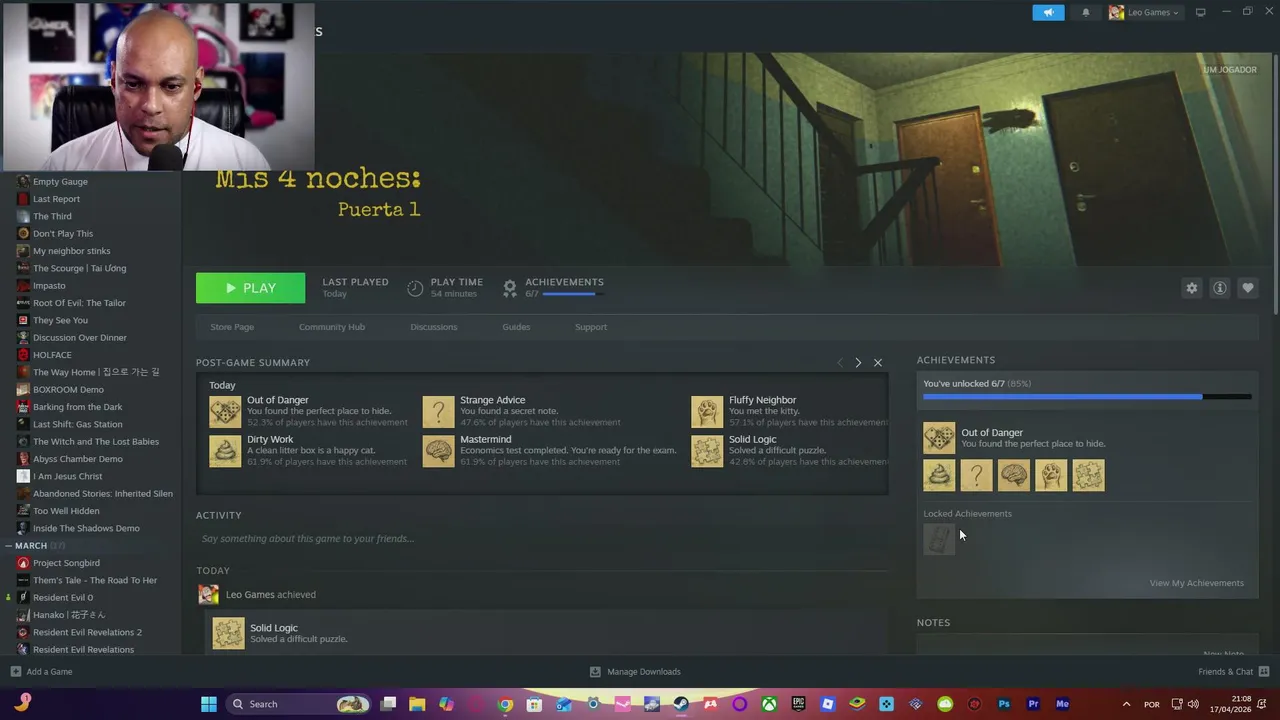Show hidden system tray icons
Image resolution: width=1280 pixels, height=720 pixels.
[x=1126, y=704]
